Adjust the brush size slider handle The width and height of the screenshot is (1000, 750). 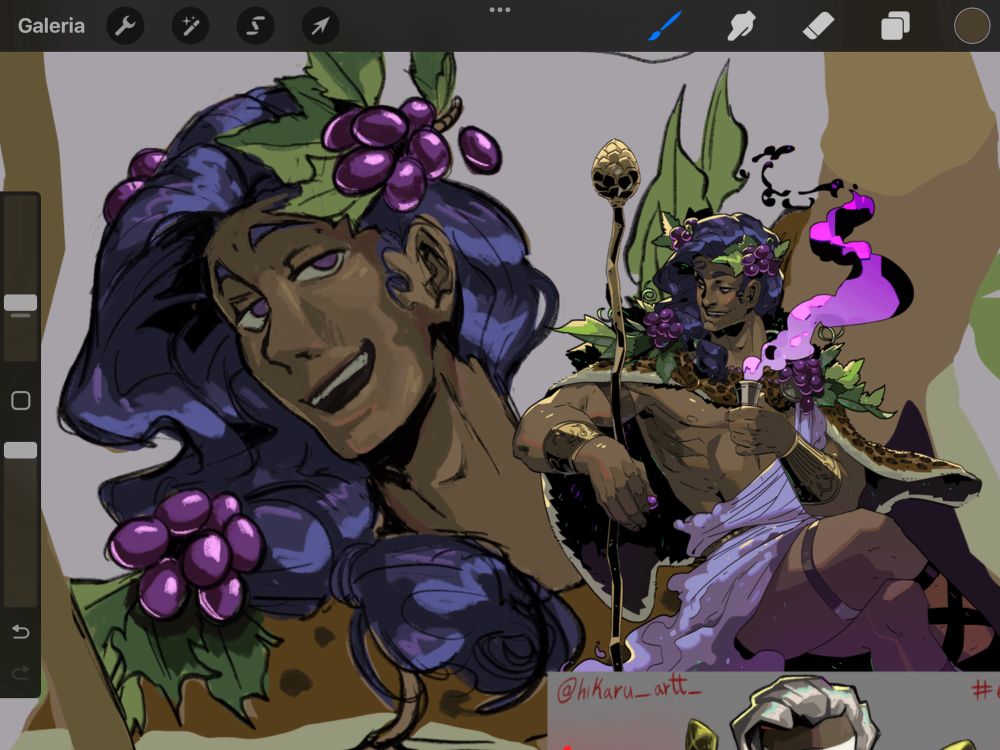click(20, 303)
